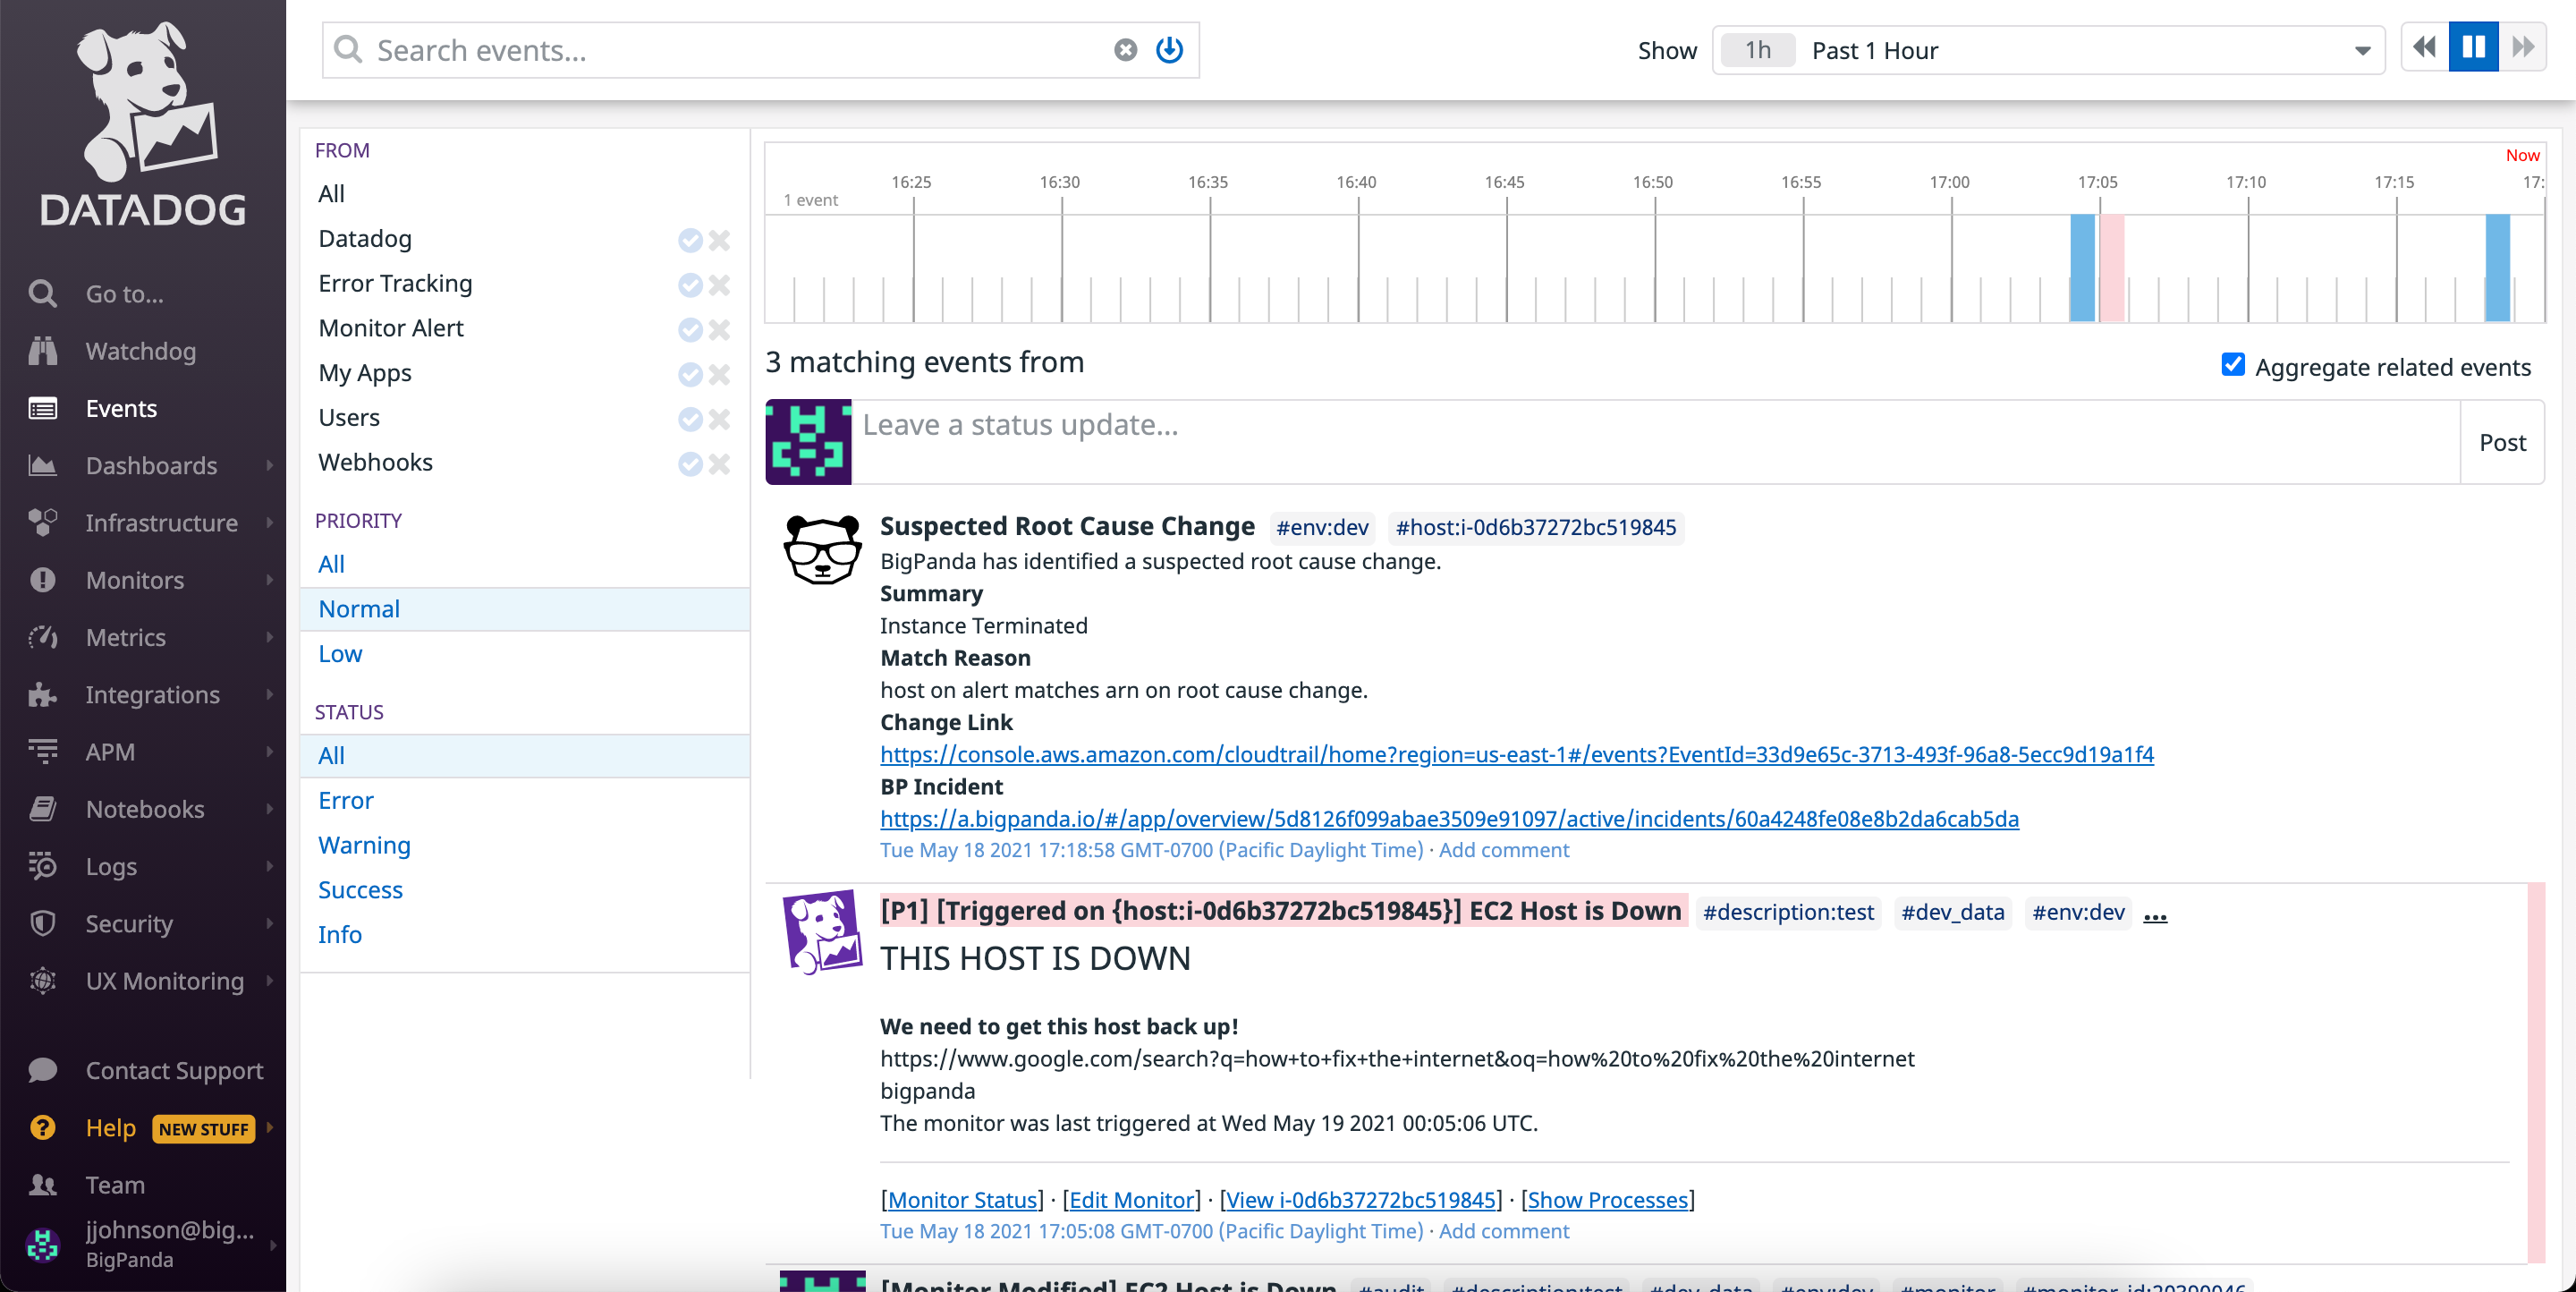The height and width of the screenshot is (1292, 2576).
Task: Select the Infrastructure sidebar icon
Action: coord(42,522)
